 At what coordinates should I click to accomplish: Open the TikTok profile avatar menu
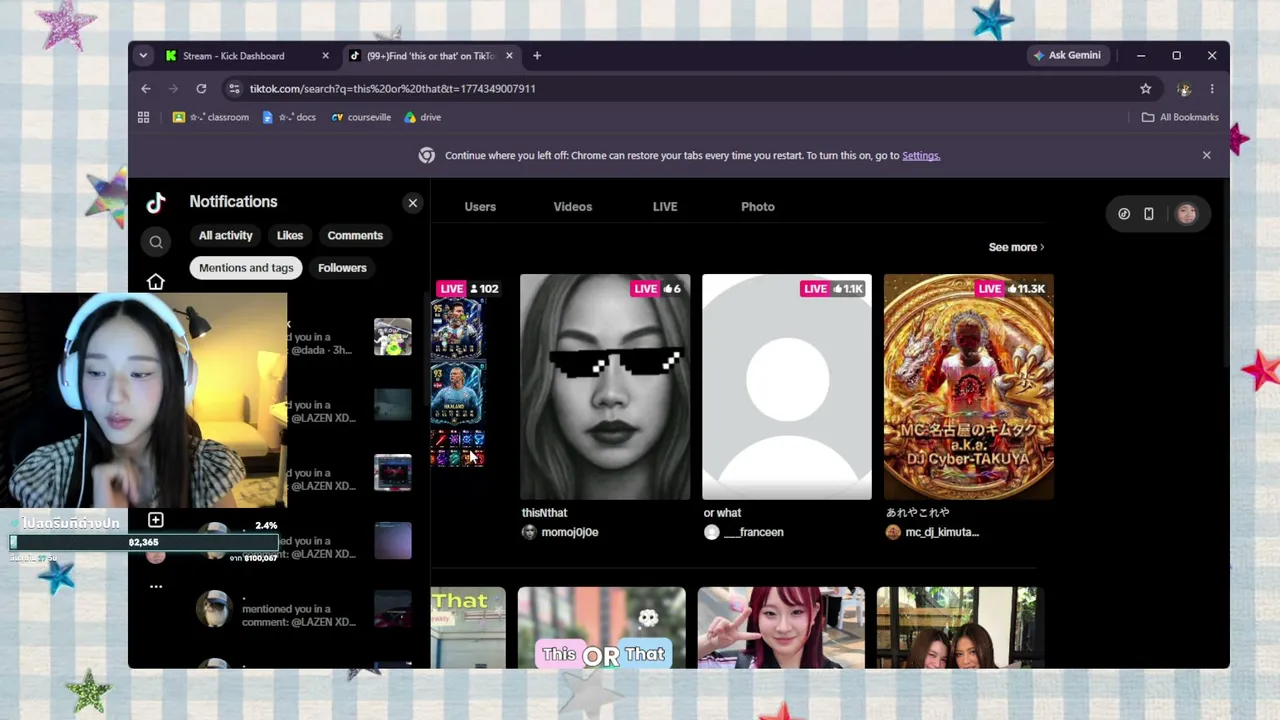tap(1186, 214)
